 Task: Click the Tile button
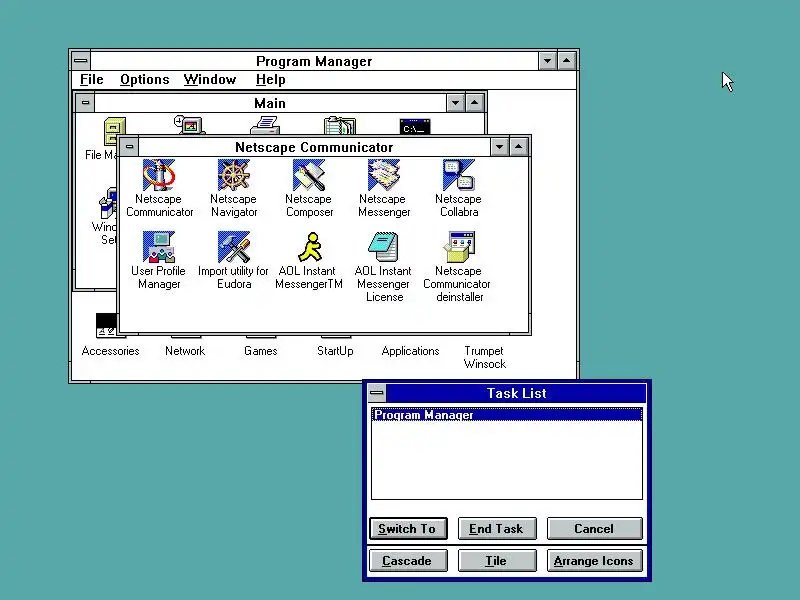click(x=497, y=561)
